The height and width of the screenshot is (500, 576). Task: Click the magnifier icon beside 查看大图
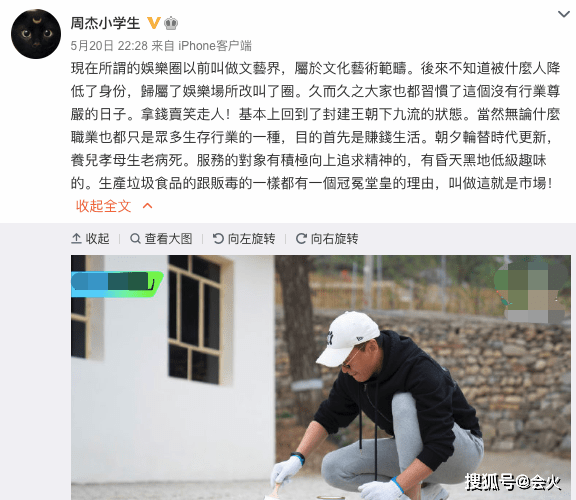(x=135, y=238)
